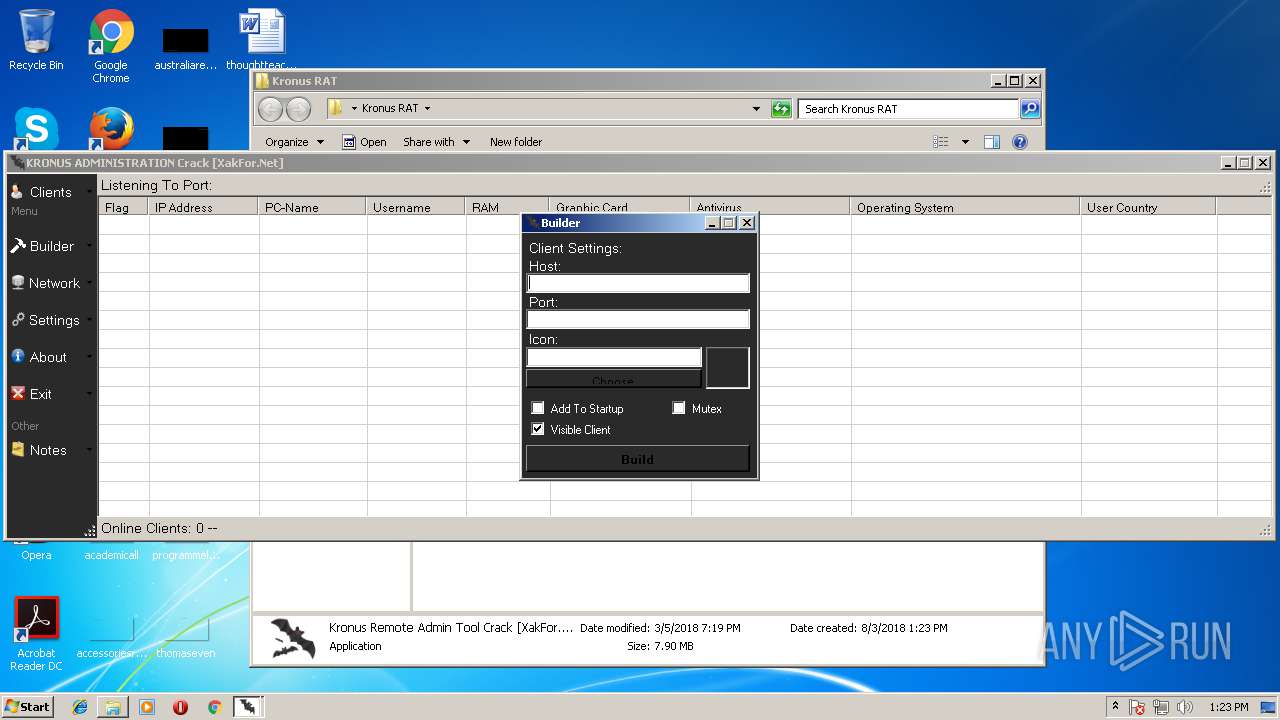Click the search magnifier in explorer window
Image resolution: width=1280 pixels, height=720 pixels.
click(x=1030, y=109)
